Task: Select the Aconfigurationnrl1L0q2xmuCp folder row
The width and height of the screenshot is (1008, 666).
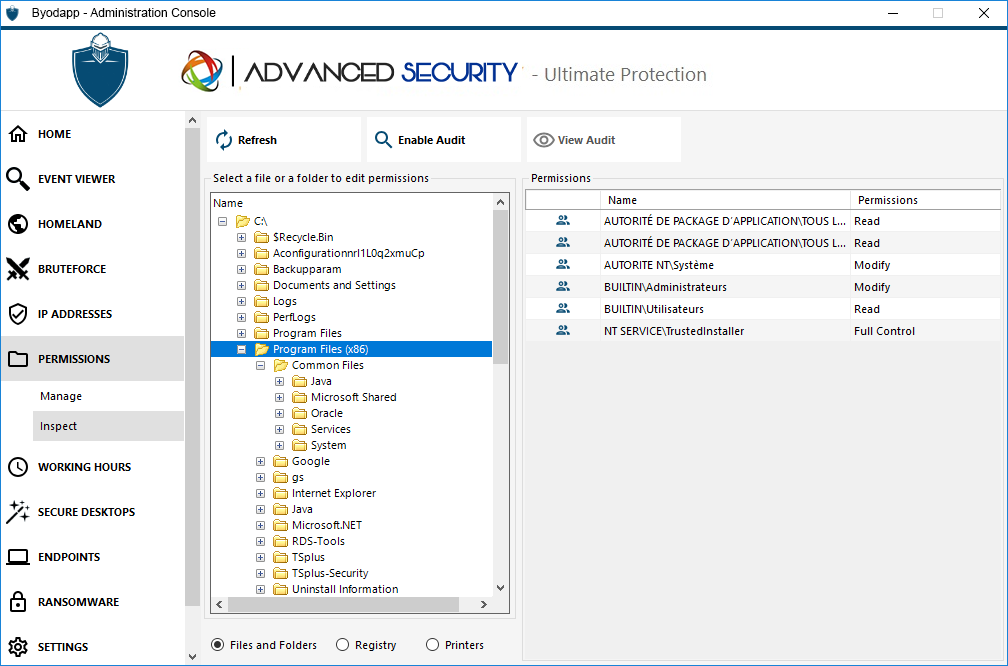Action: (x=348, y=253)
